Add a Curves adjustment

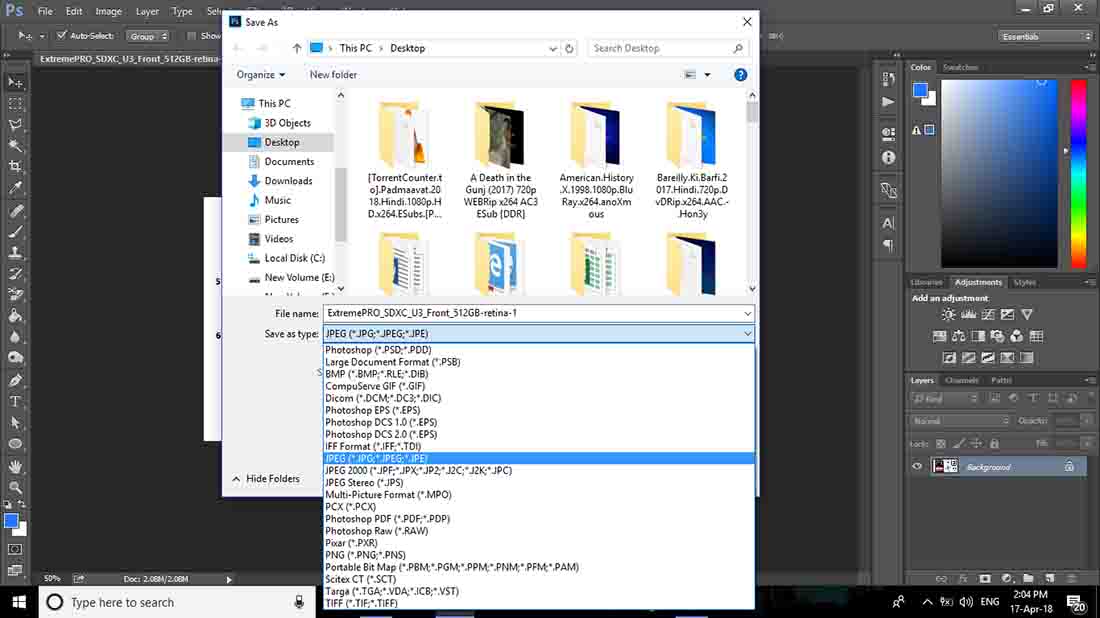click(x=988, y=315)
